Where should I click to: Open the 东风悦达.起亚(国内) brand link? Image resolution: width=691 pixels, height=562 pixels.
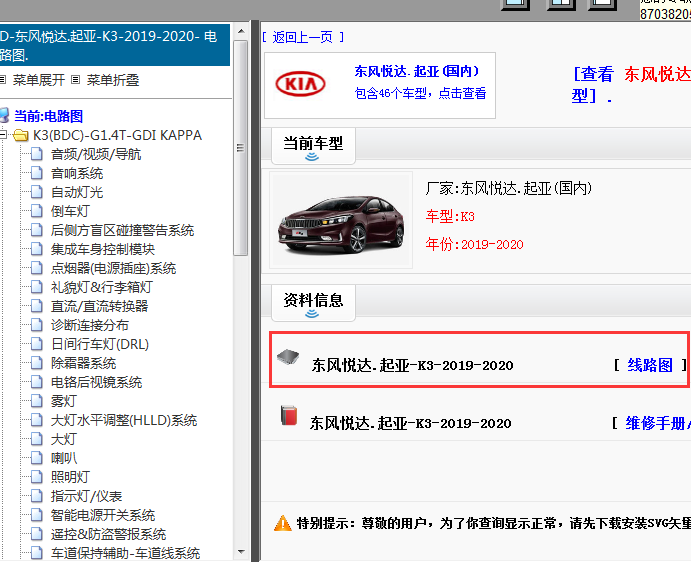point(416,71)
